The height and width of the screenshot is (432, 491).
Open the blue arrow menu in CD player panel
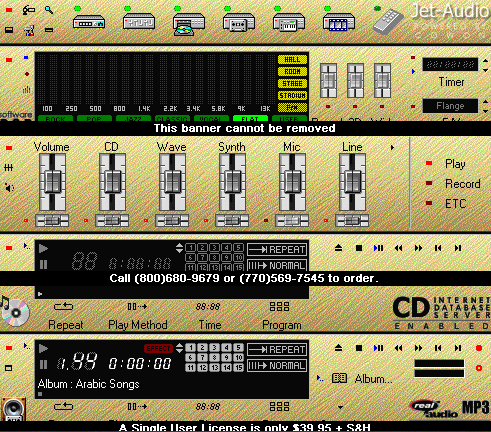[x=27, y=246]
